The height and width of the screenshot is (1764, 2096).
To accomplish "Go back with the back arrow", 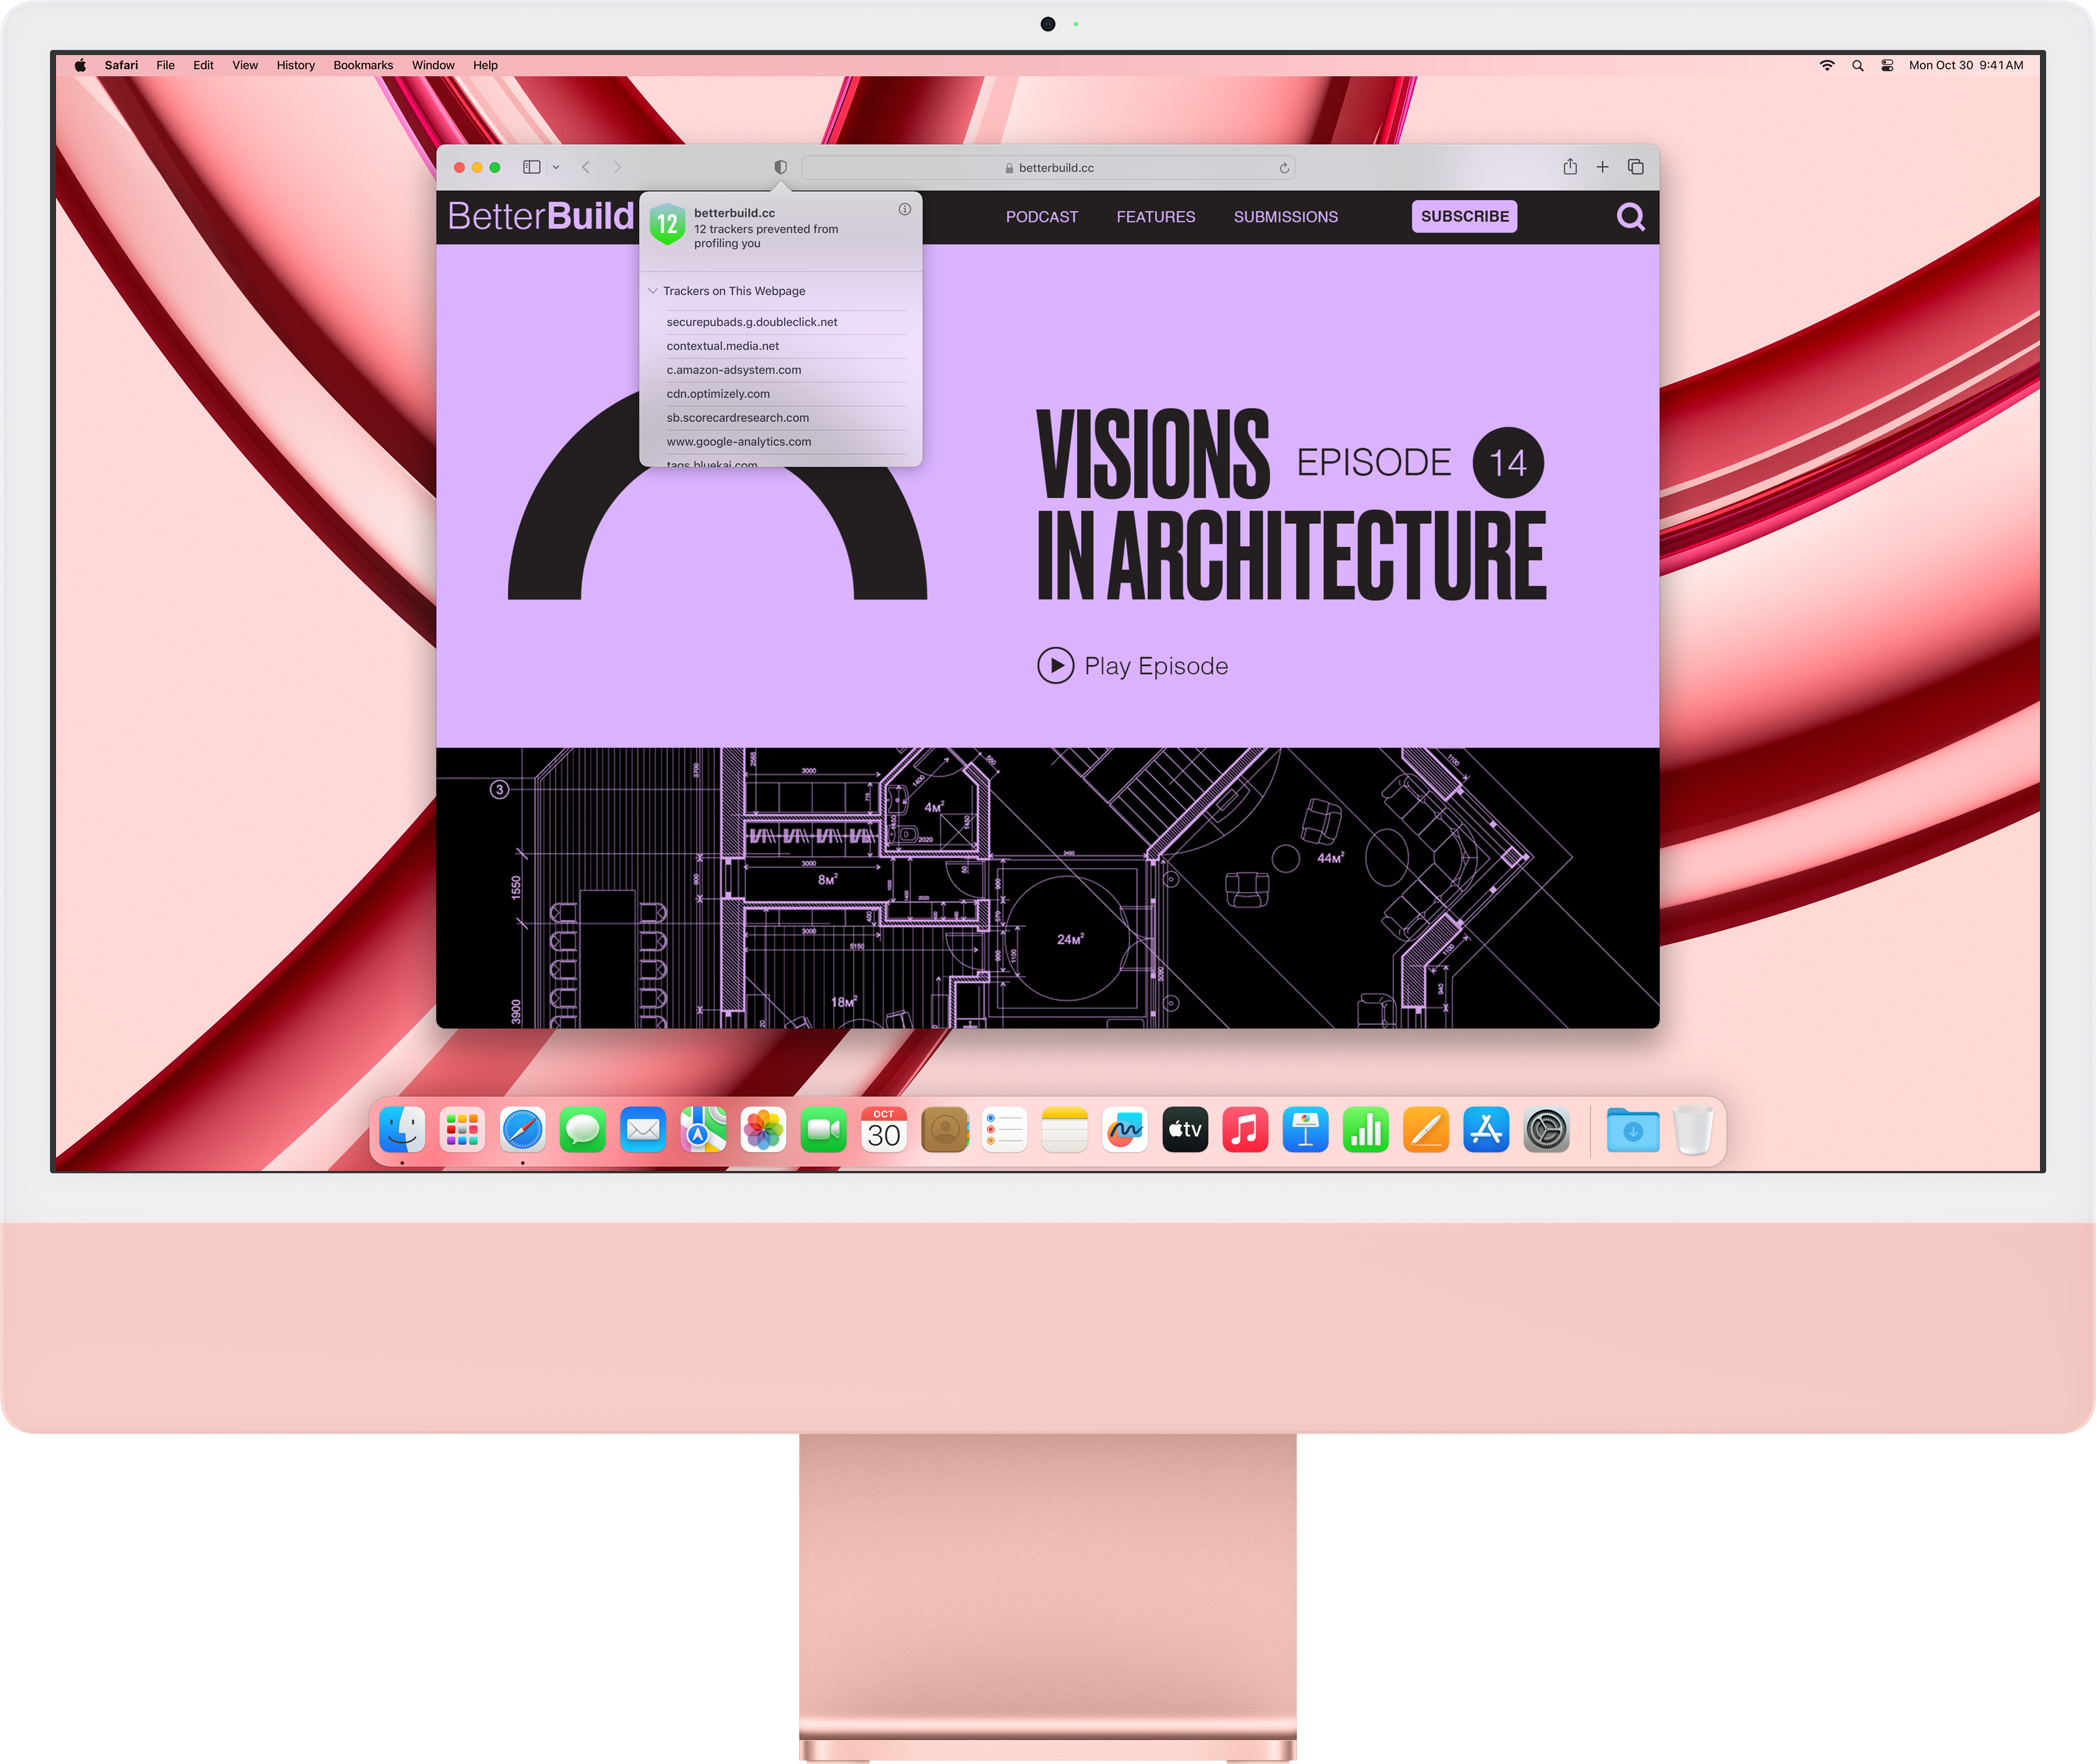I will point(586,167).
